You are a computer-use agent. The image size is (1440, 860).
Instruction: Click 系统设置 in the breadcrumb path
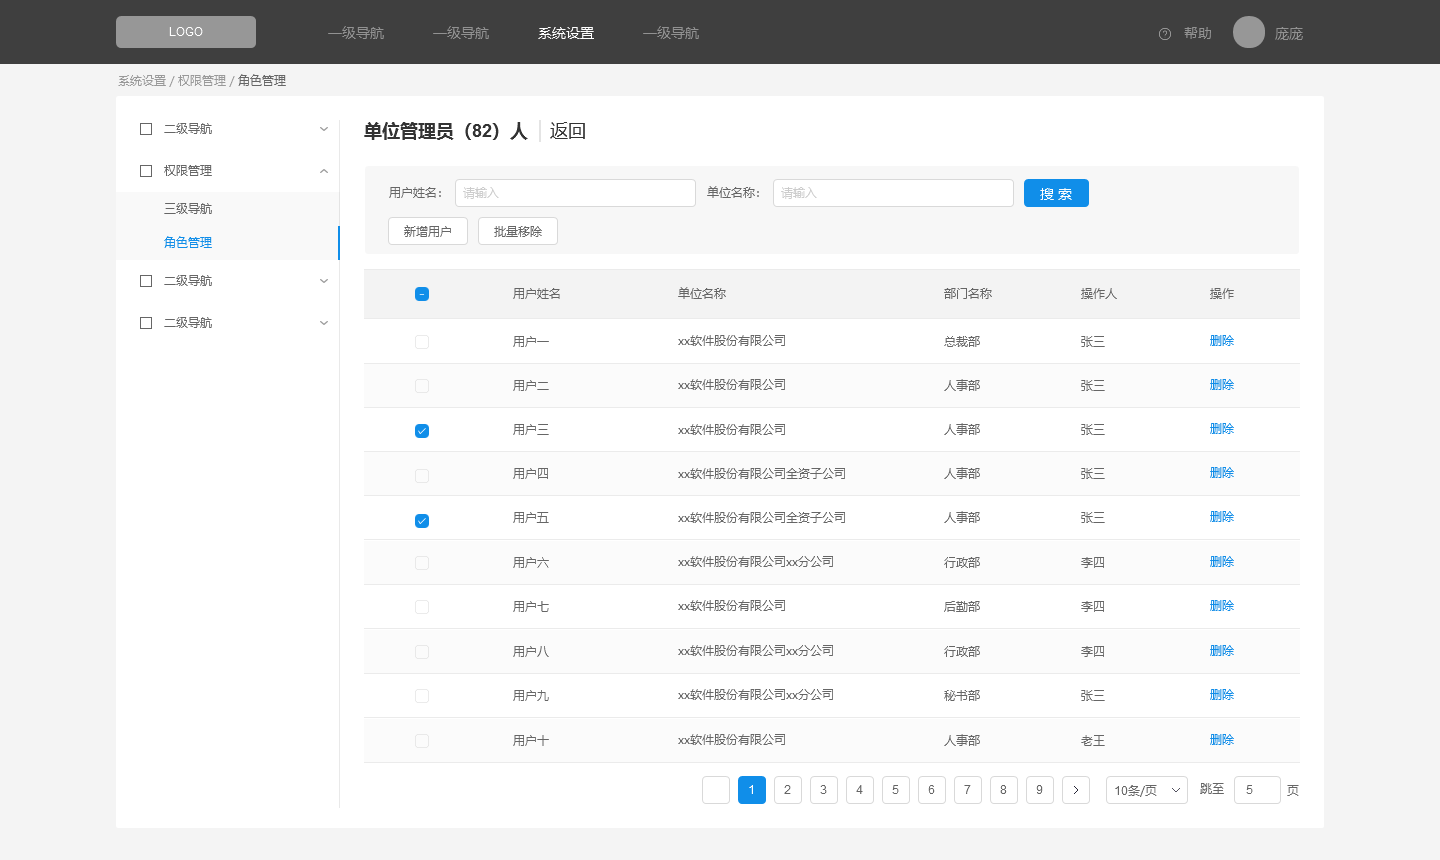coord(142,81)
